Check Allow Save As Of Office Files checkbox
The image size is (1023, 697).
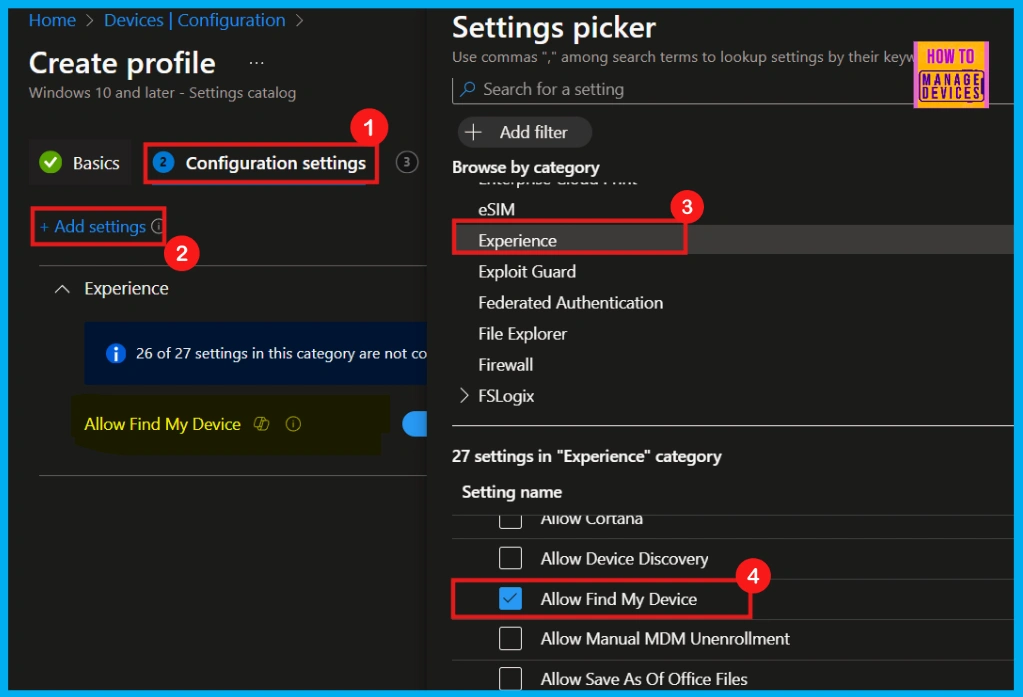[x=510, y=678]
